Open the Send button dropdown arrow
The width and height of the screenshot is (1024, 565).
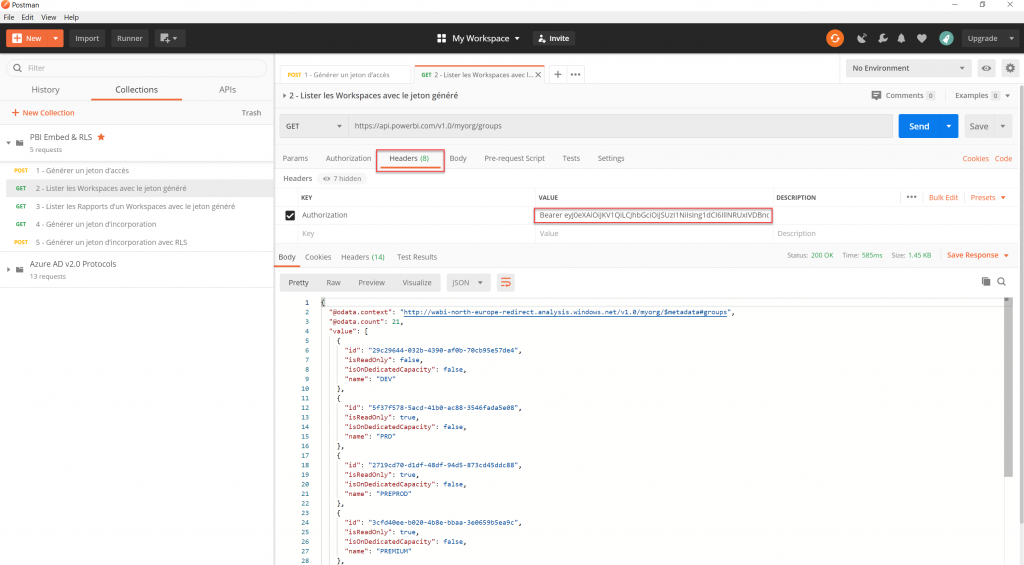pos(949,126)
